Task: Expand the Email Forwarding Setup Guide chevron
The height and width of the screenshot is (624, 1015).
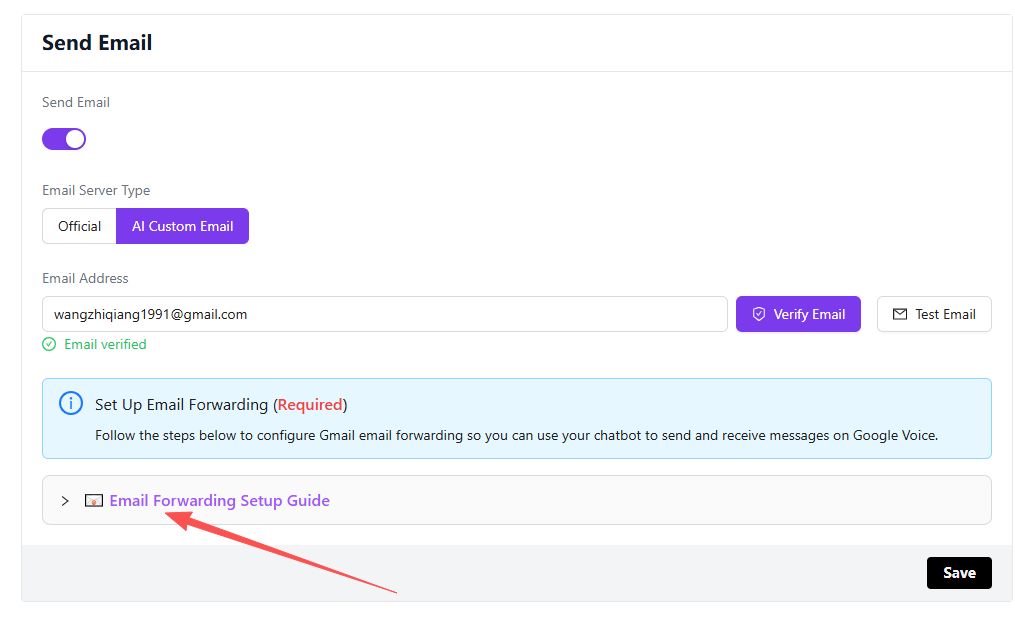Action: click(65, 501)
